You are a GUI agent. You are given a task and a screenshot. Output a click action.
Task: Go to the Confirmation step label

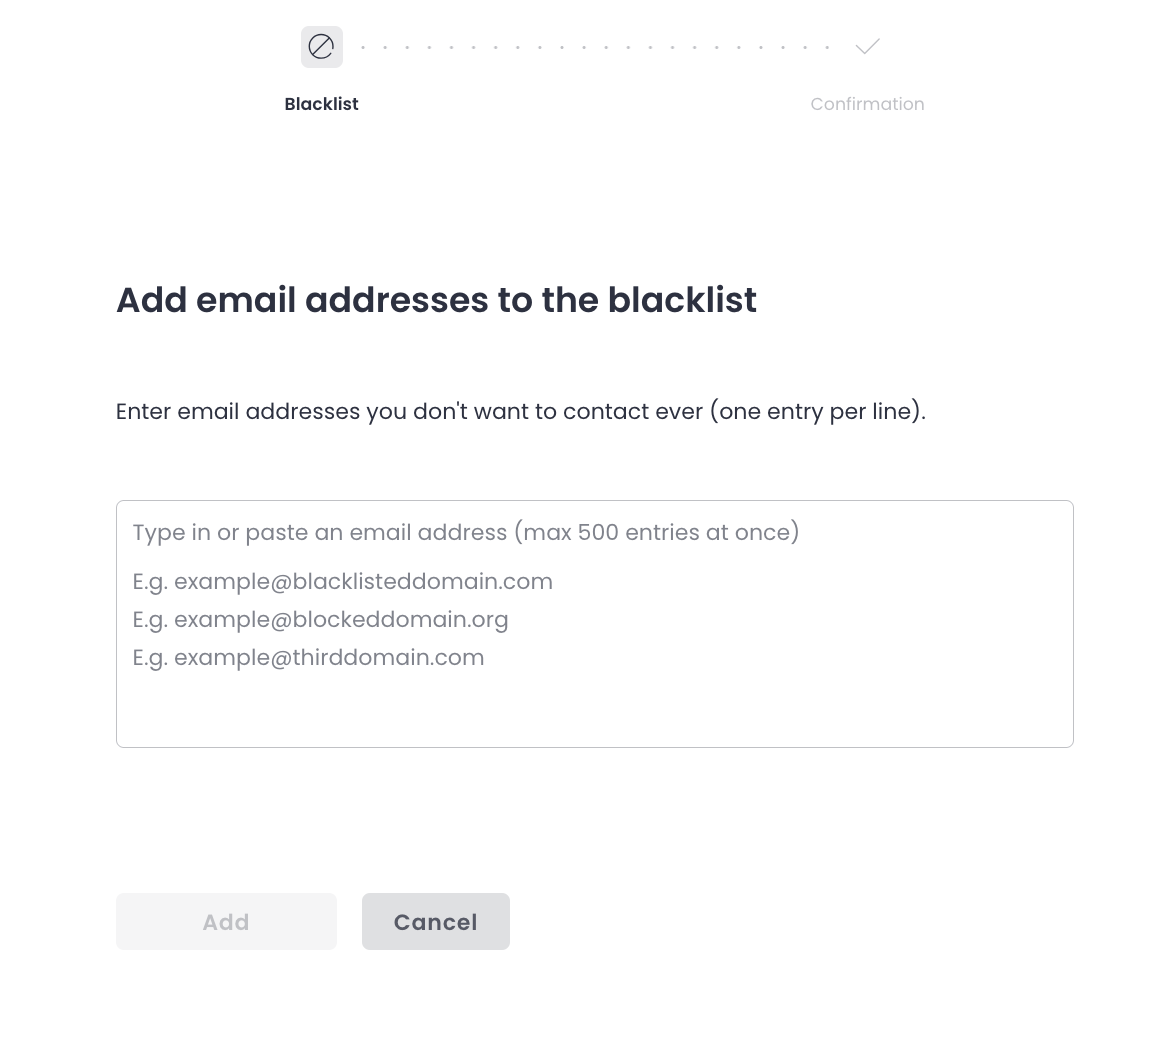867,104
